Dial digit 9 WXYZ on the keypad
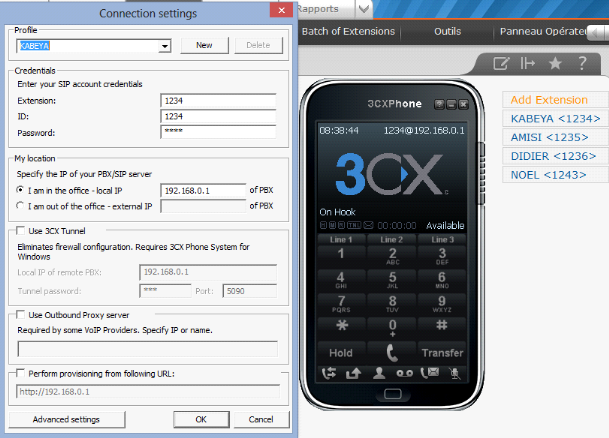The width and height of the screenshot is (609, 438). [x=442, y=304]
